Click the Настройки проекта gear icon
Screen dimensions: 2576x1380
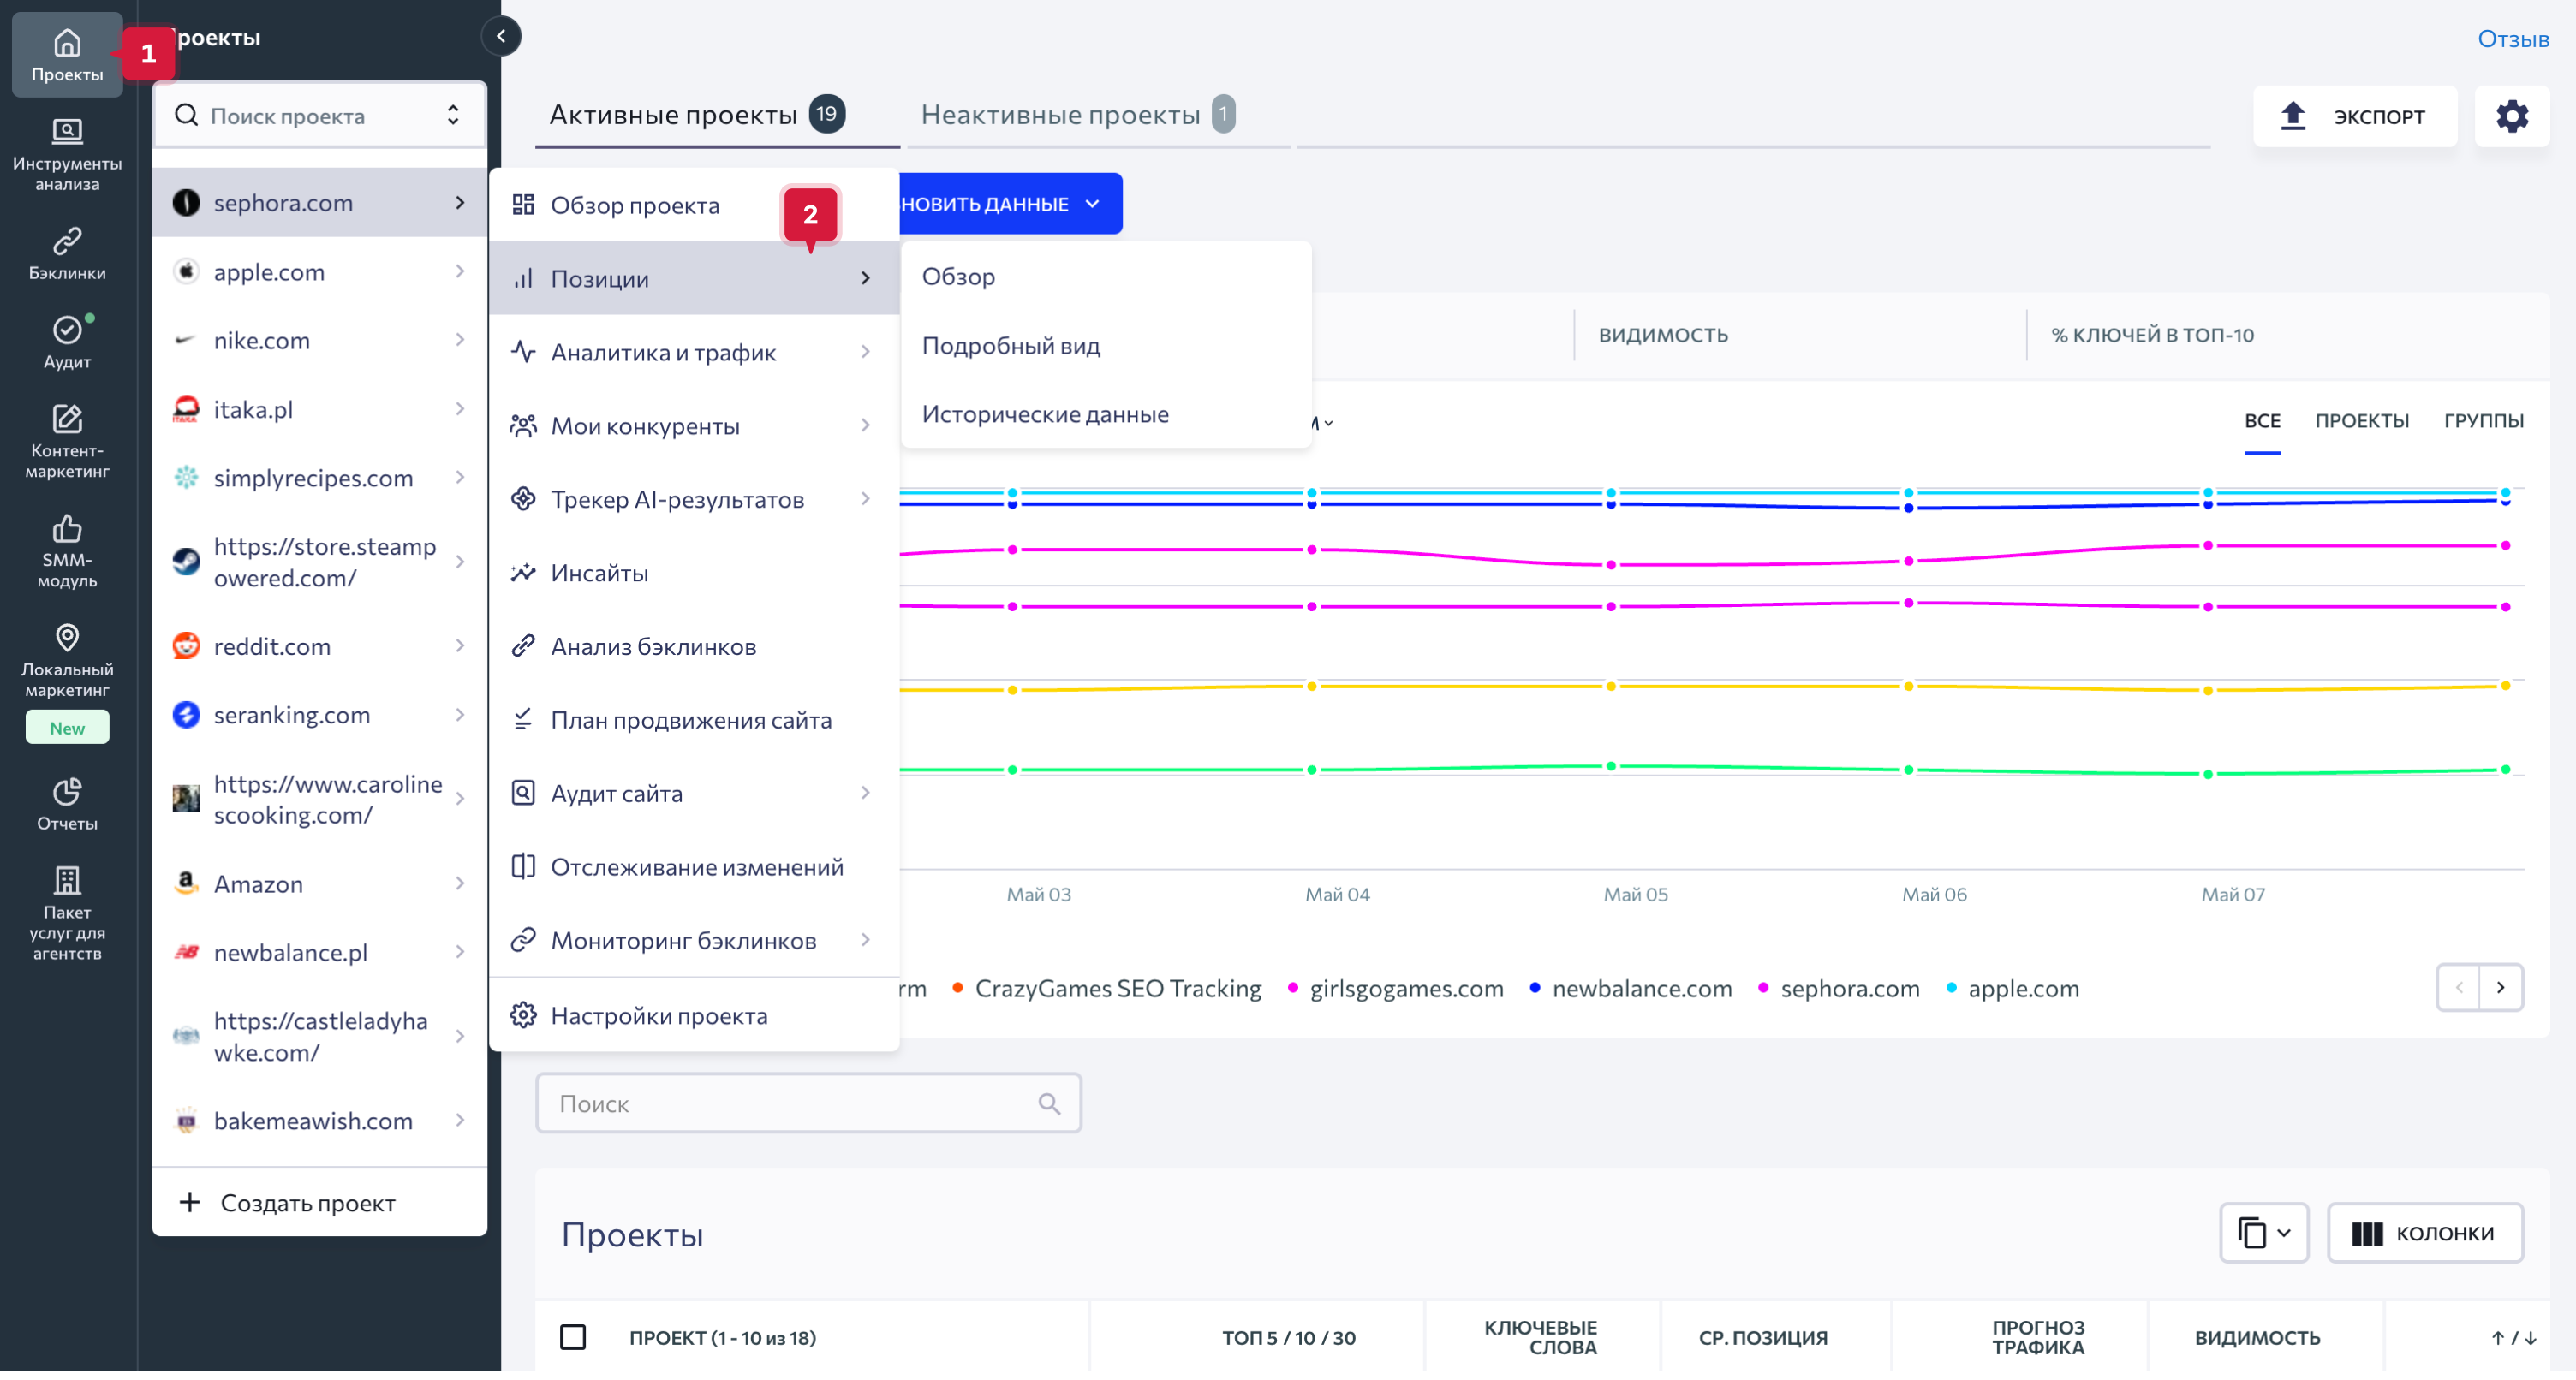coord(523,1015)
